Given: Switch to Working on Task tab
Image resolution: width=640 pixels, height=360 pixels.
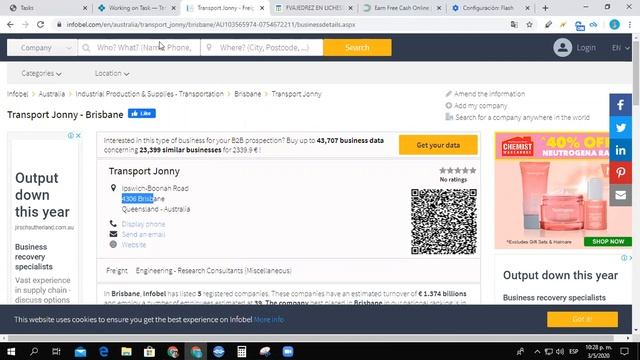Looking at the screenshot, I should point(137,8).
